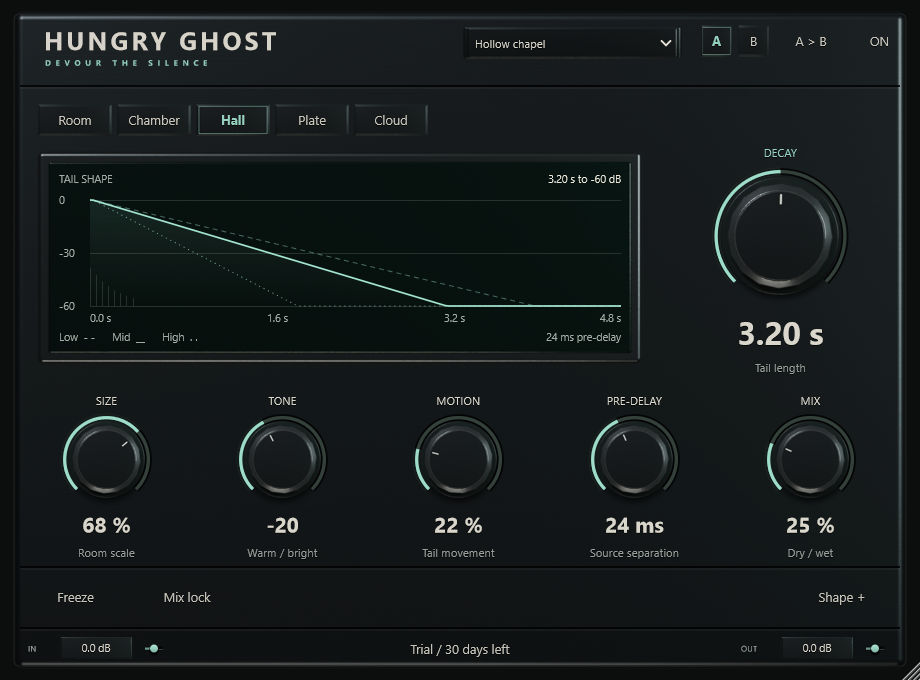Image resolution: width=920 pixels, height=680 pixels.
Task: Toggle the plugin ON switch
Action: pyautogui.click(x=878, y=42)
